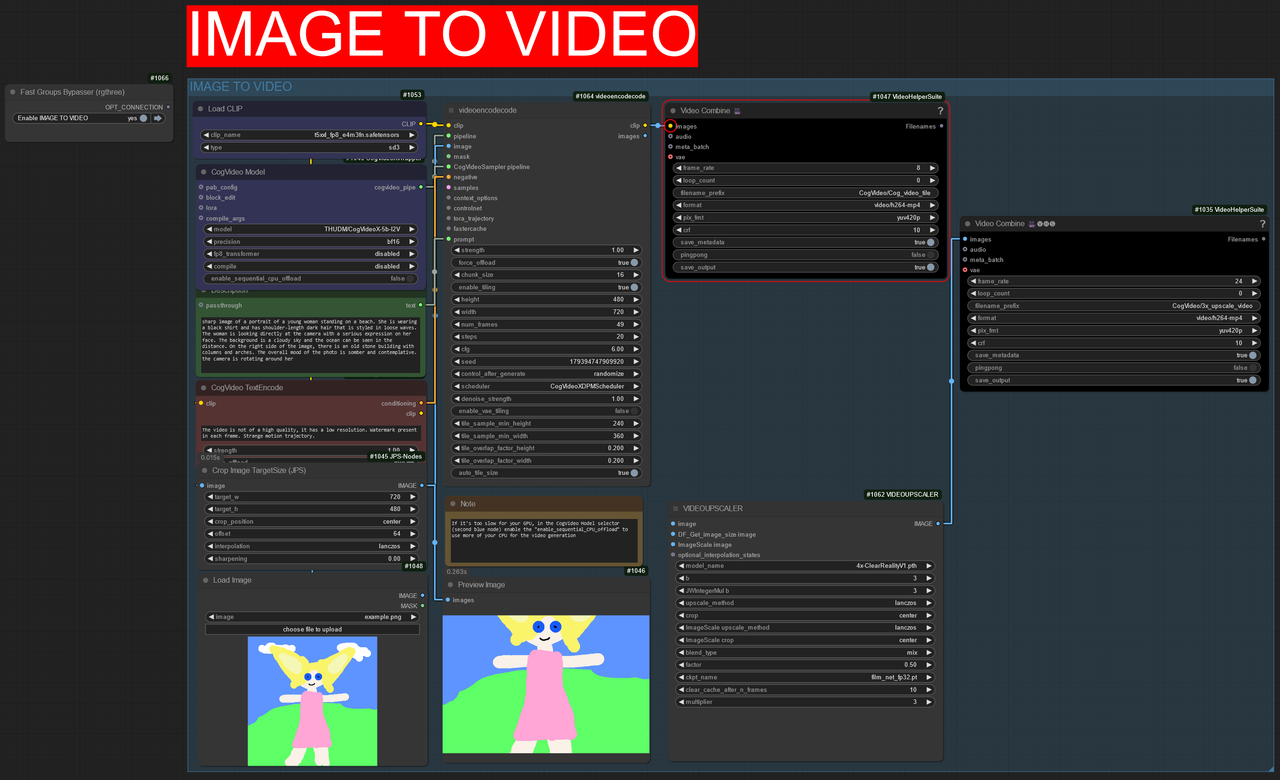Image resolution: width=1280 pixels, height=780 pixels.
Task: Click the filename_prefix field showing CogVideo/Cog_video_tile
Action: click(806, 193)
